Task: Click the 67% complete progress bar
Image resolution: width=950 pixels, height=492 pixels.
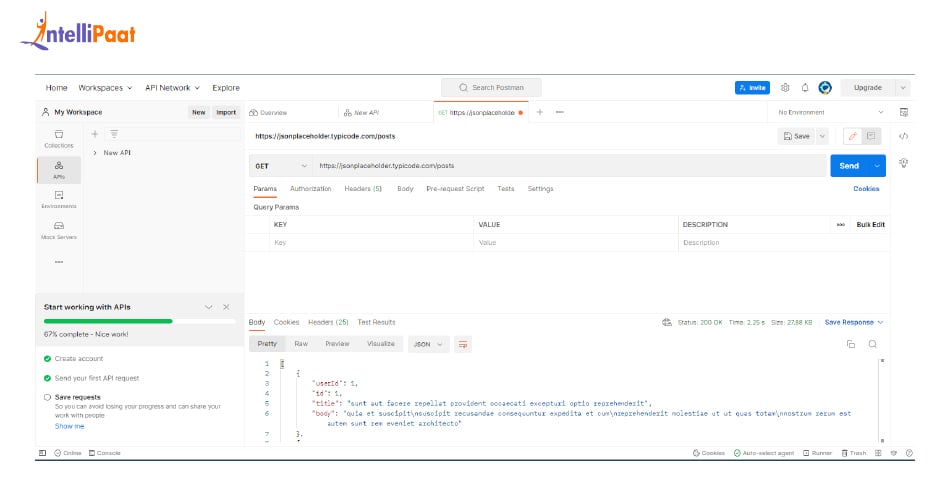Action: coord(139,321)
